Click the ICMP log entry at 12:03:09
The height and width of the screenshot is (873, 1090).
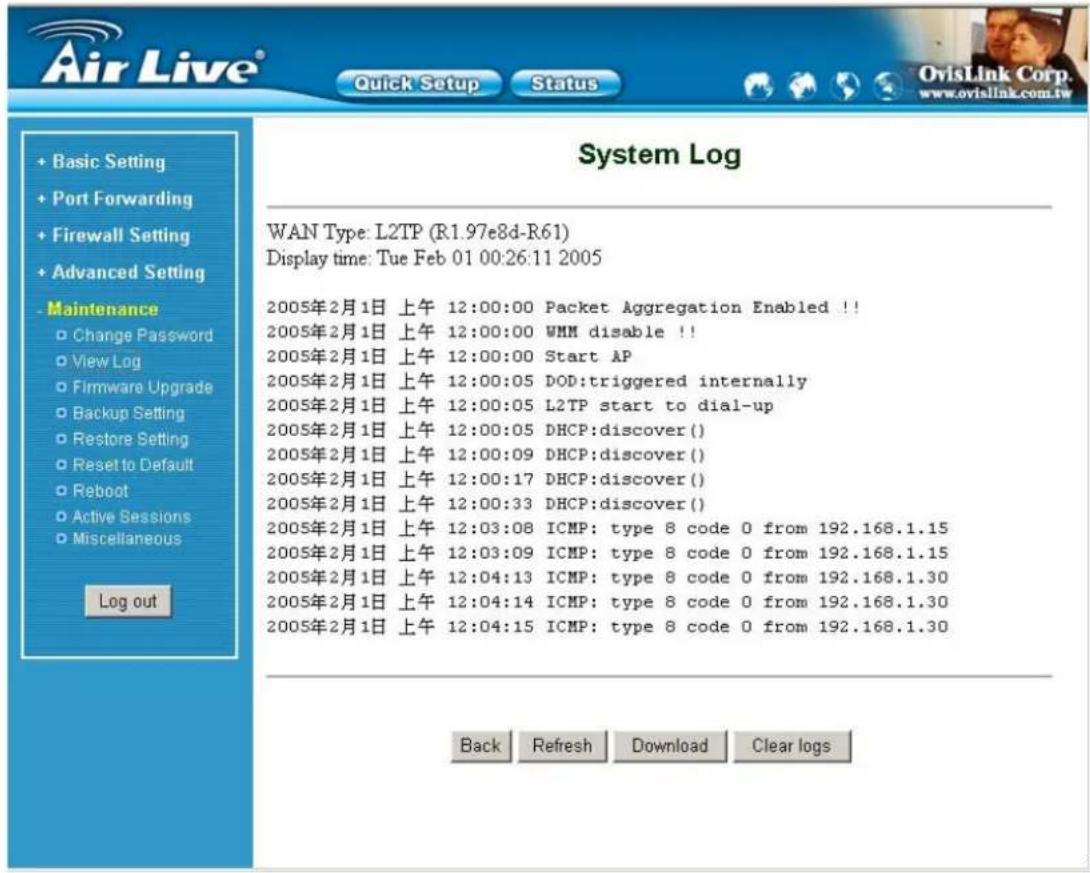tap(608, 553)
